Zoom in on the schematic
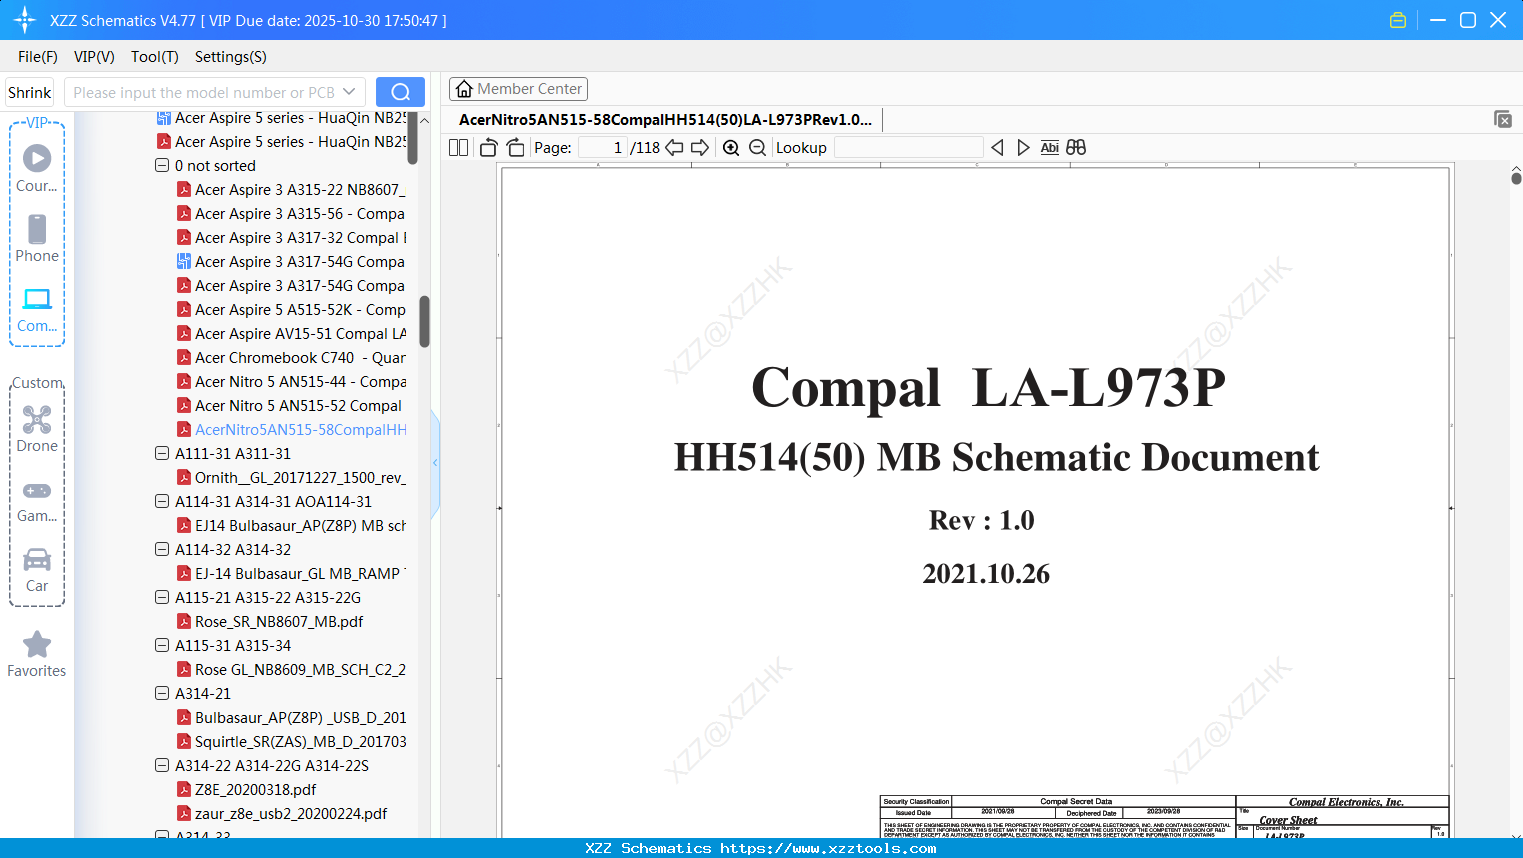 pyautogui.click(x=731, y=148)
